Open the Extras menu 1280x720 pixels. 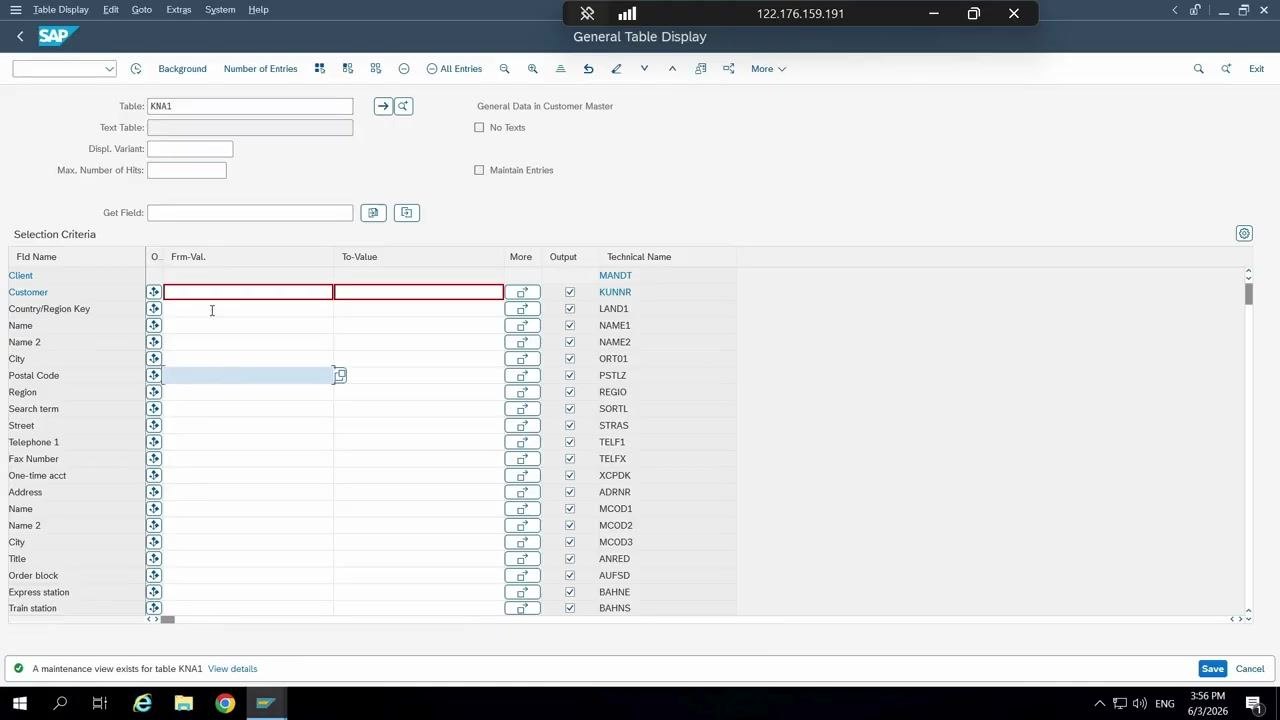pos(179,10)
